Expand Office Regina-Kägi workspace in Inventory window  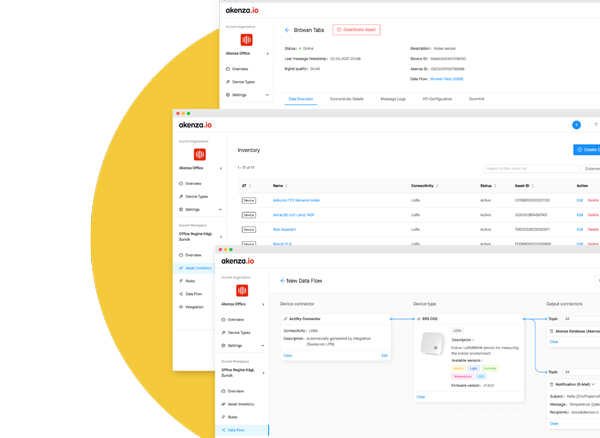tap(221, 237)
